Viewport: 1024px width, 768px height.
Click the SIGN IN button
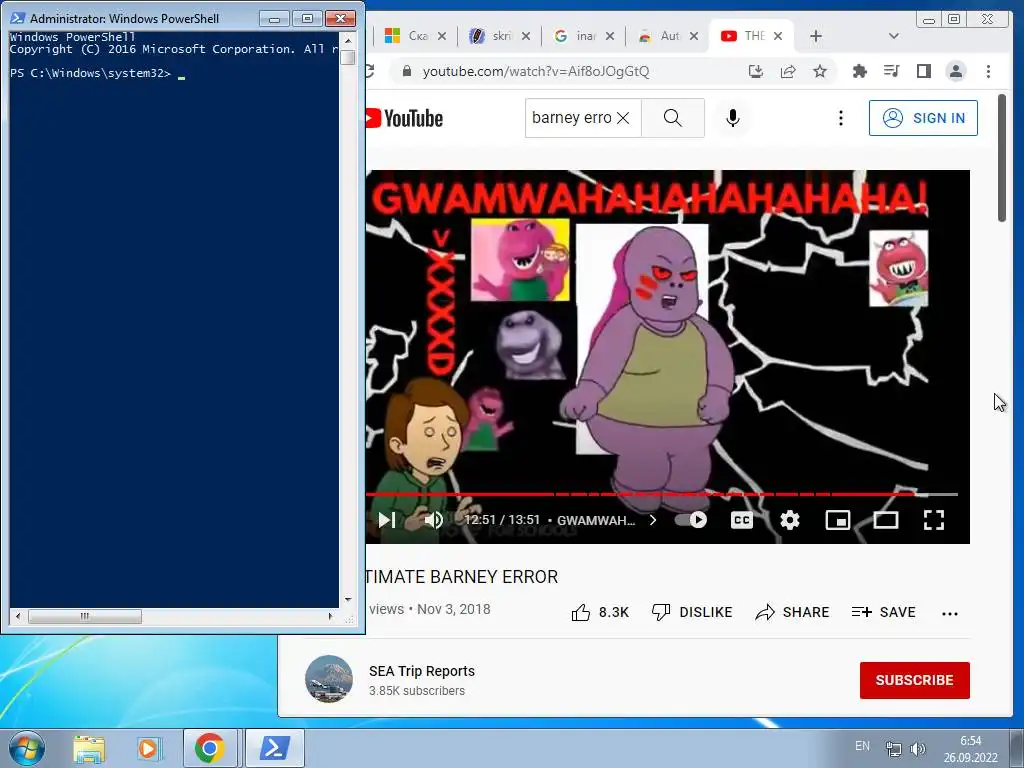click(923, 118)
